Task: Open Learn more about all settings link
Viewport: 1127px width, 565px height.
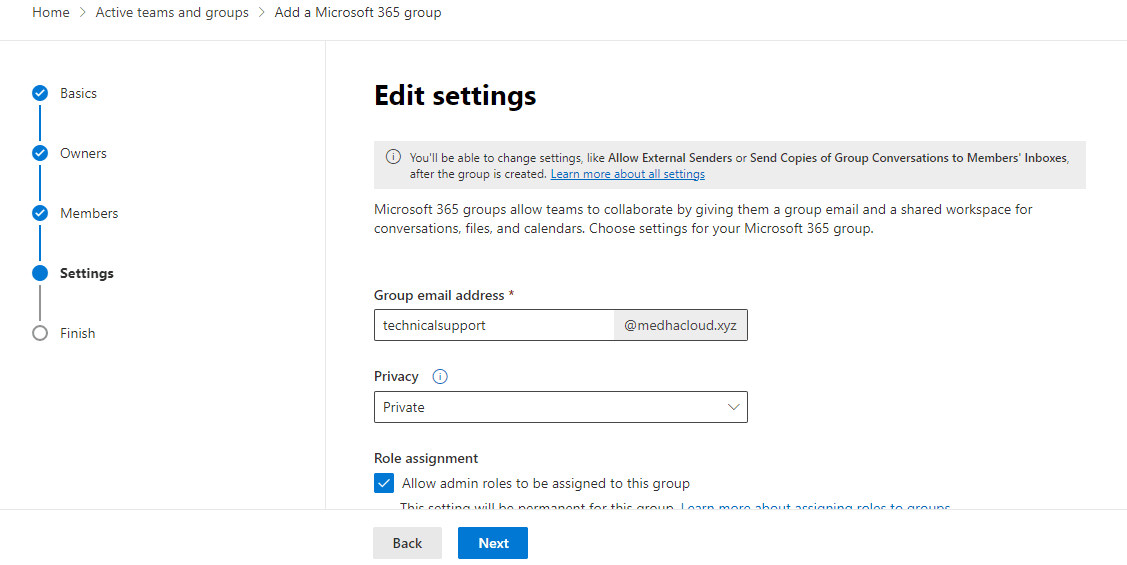Action: pyautogui.click(x=627, y=174)
